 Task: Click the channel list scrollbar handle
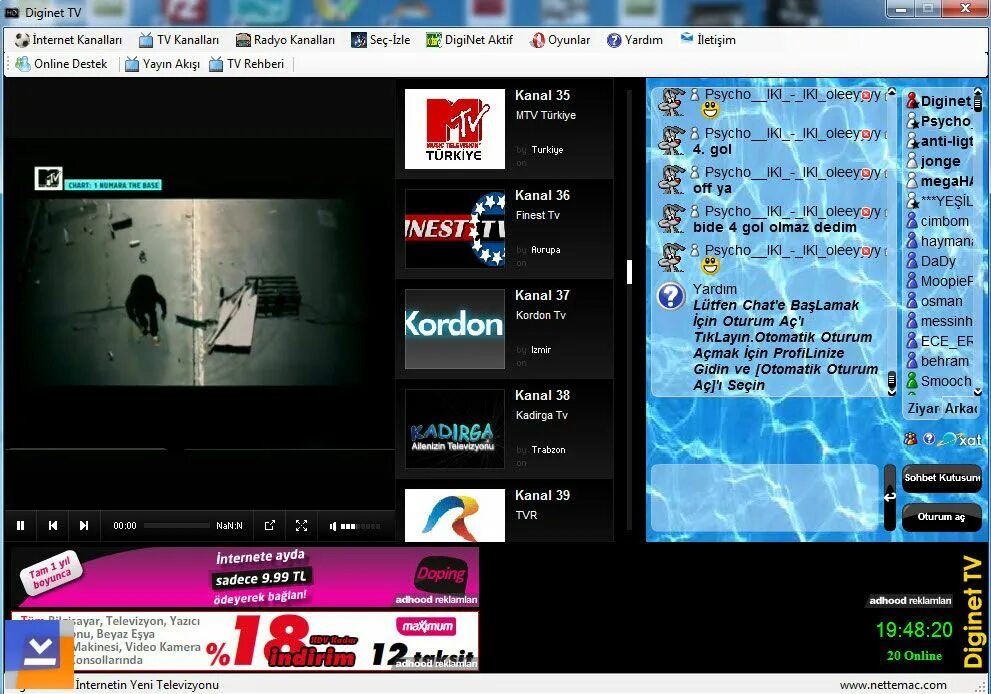click(629, 272)
